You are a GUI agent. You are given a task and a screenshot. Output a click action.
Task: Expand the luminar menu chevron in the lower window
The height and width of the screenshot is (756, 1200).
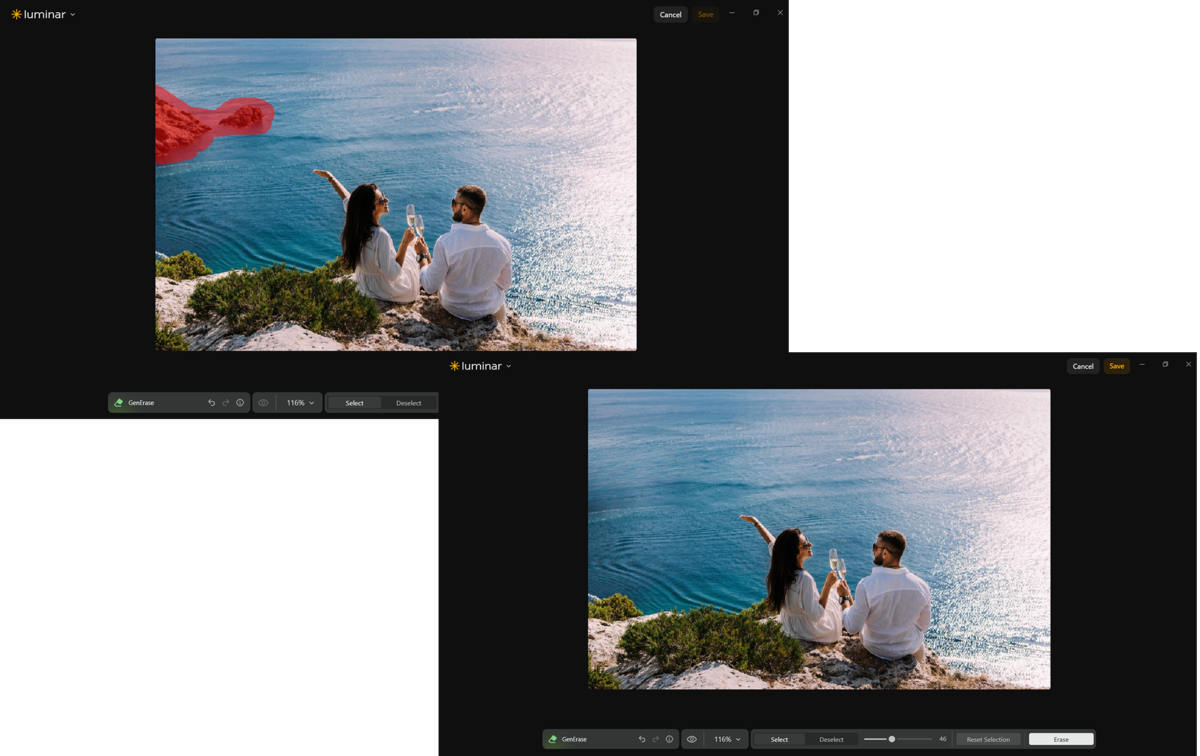(508, 366)
